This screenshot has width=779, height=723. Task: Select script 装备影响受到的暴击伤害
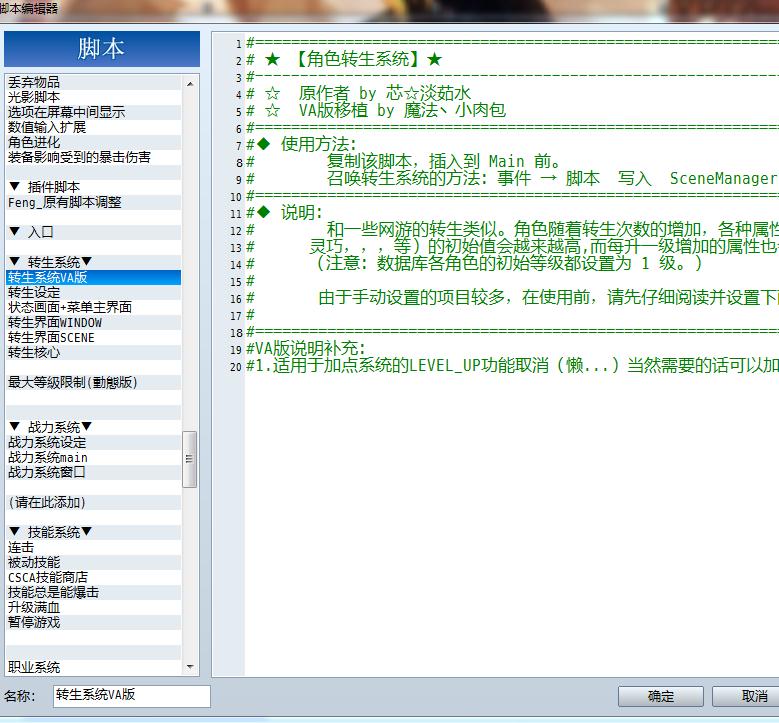click(93, 157)
